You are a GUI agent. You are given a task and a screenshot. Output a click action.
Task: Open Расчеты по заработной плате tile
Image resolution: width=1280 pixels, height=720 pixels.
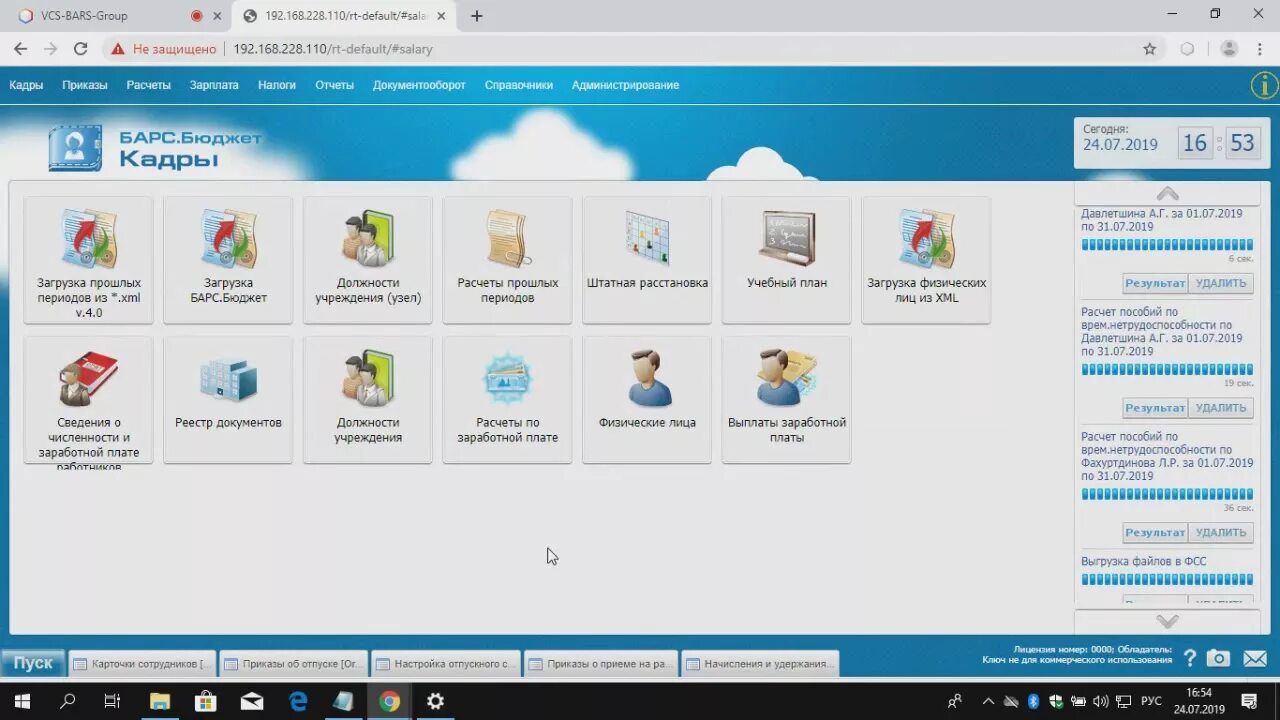point(508,400)
